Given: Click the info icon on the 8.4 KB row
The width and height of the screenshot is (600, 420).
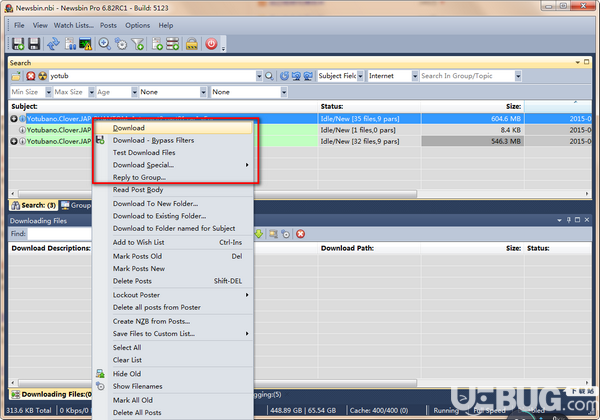Looking at the screenshot, I should [x=22, y=130].
